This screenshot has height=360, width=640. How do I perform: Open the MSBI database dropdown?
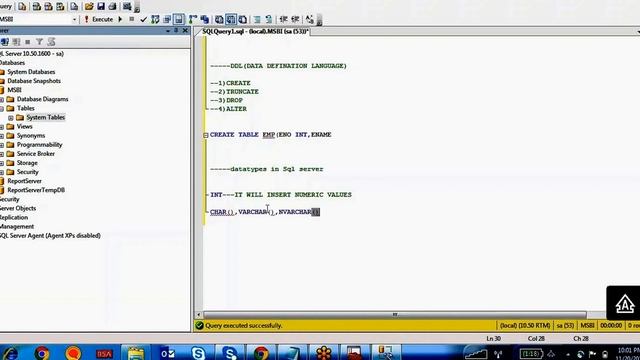point(74,19)
